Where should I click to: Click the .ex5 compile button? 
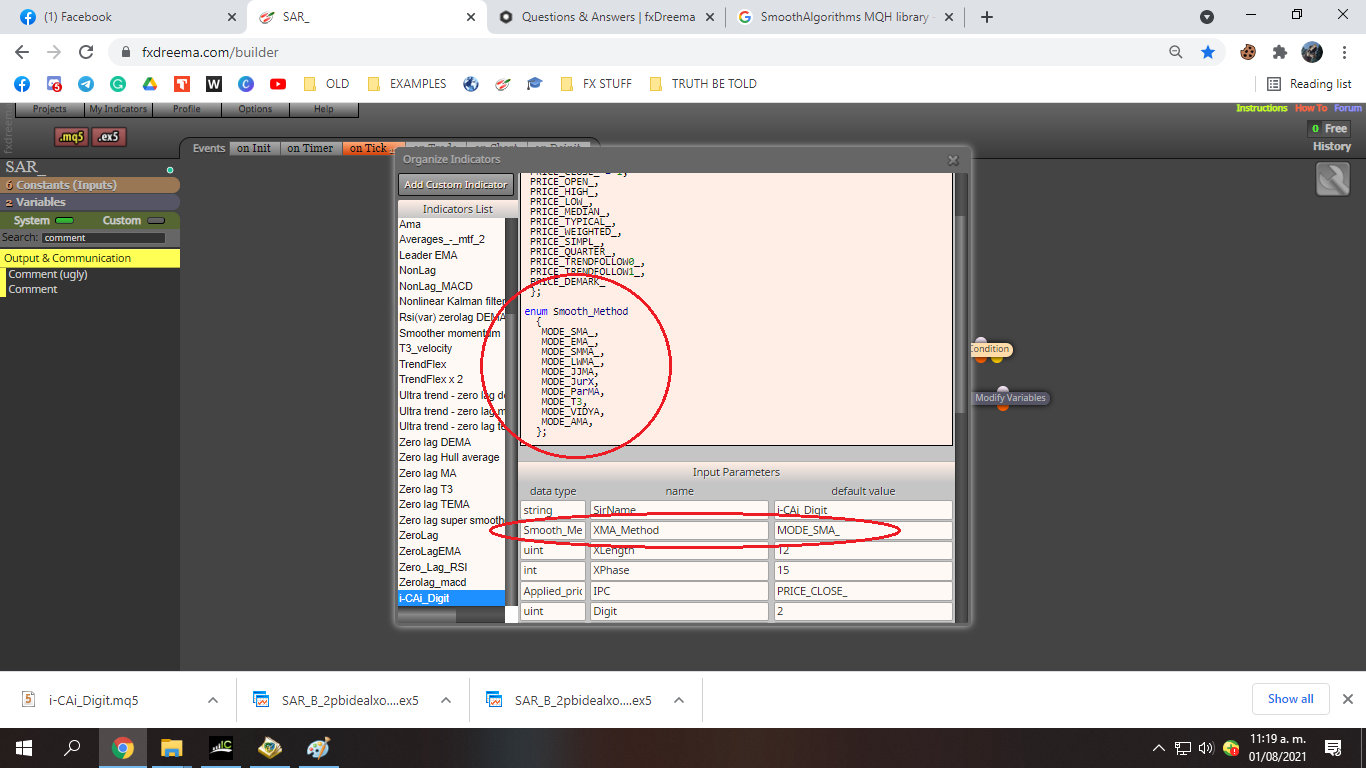pyautogui.click(x=109, y=137)
